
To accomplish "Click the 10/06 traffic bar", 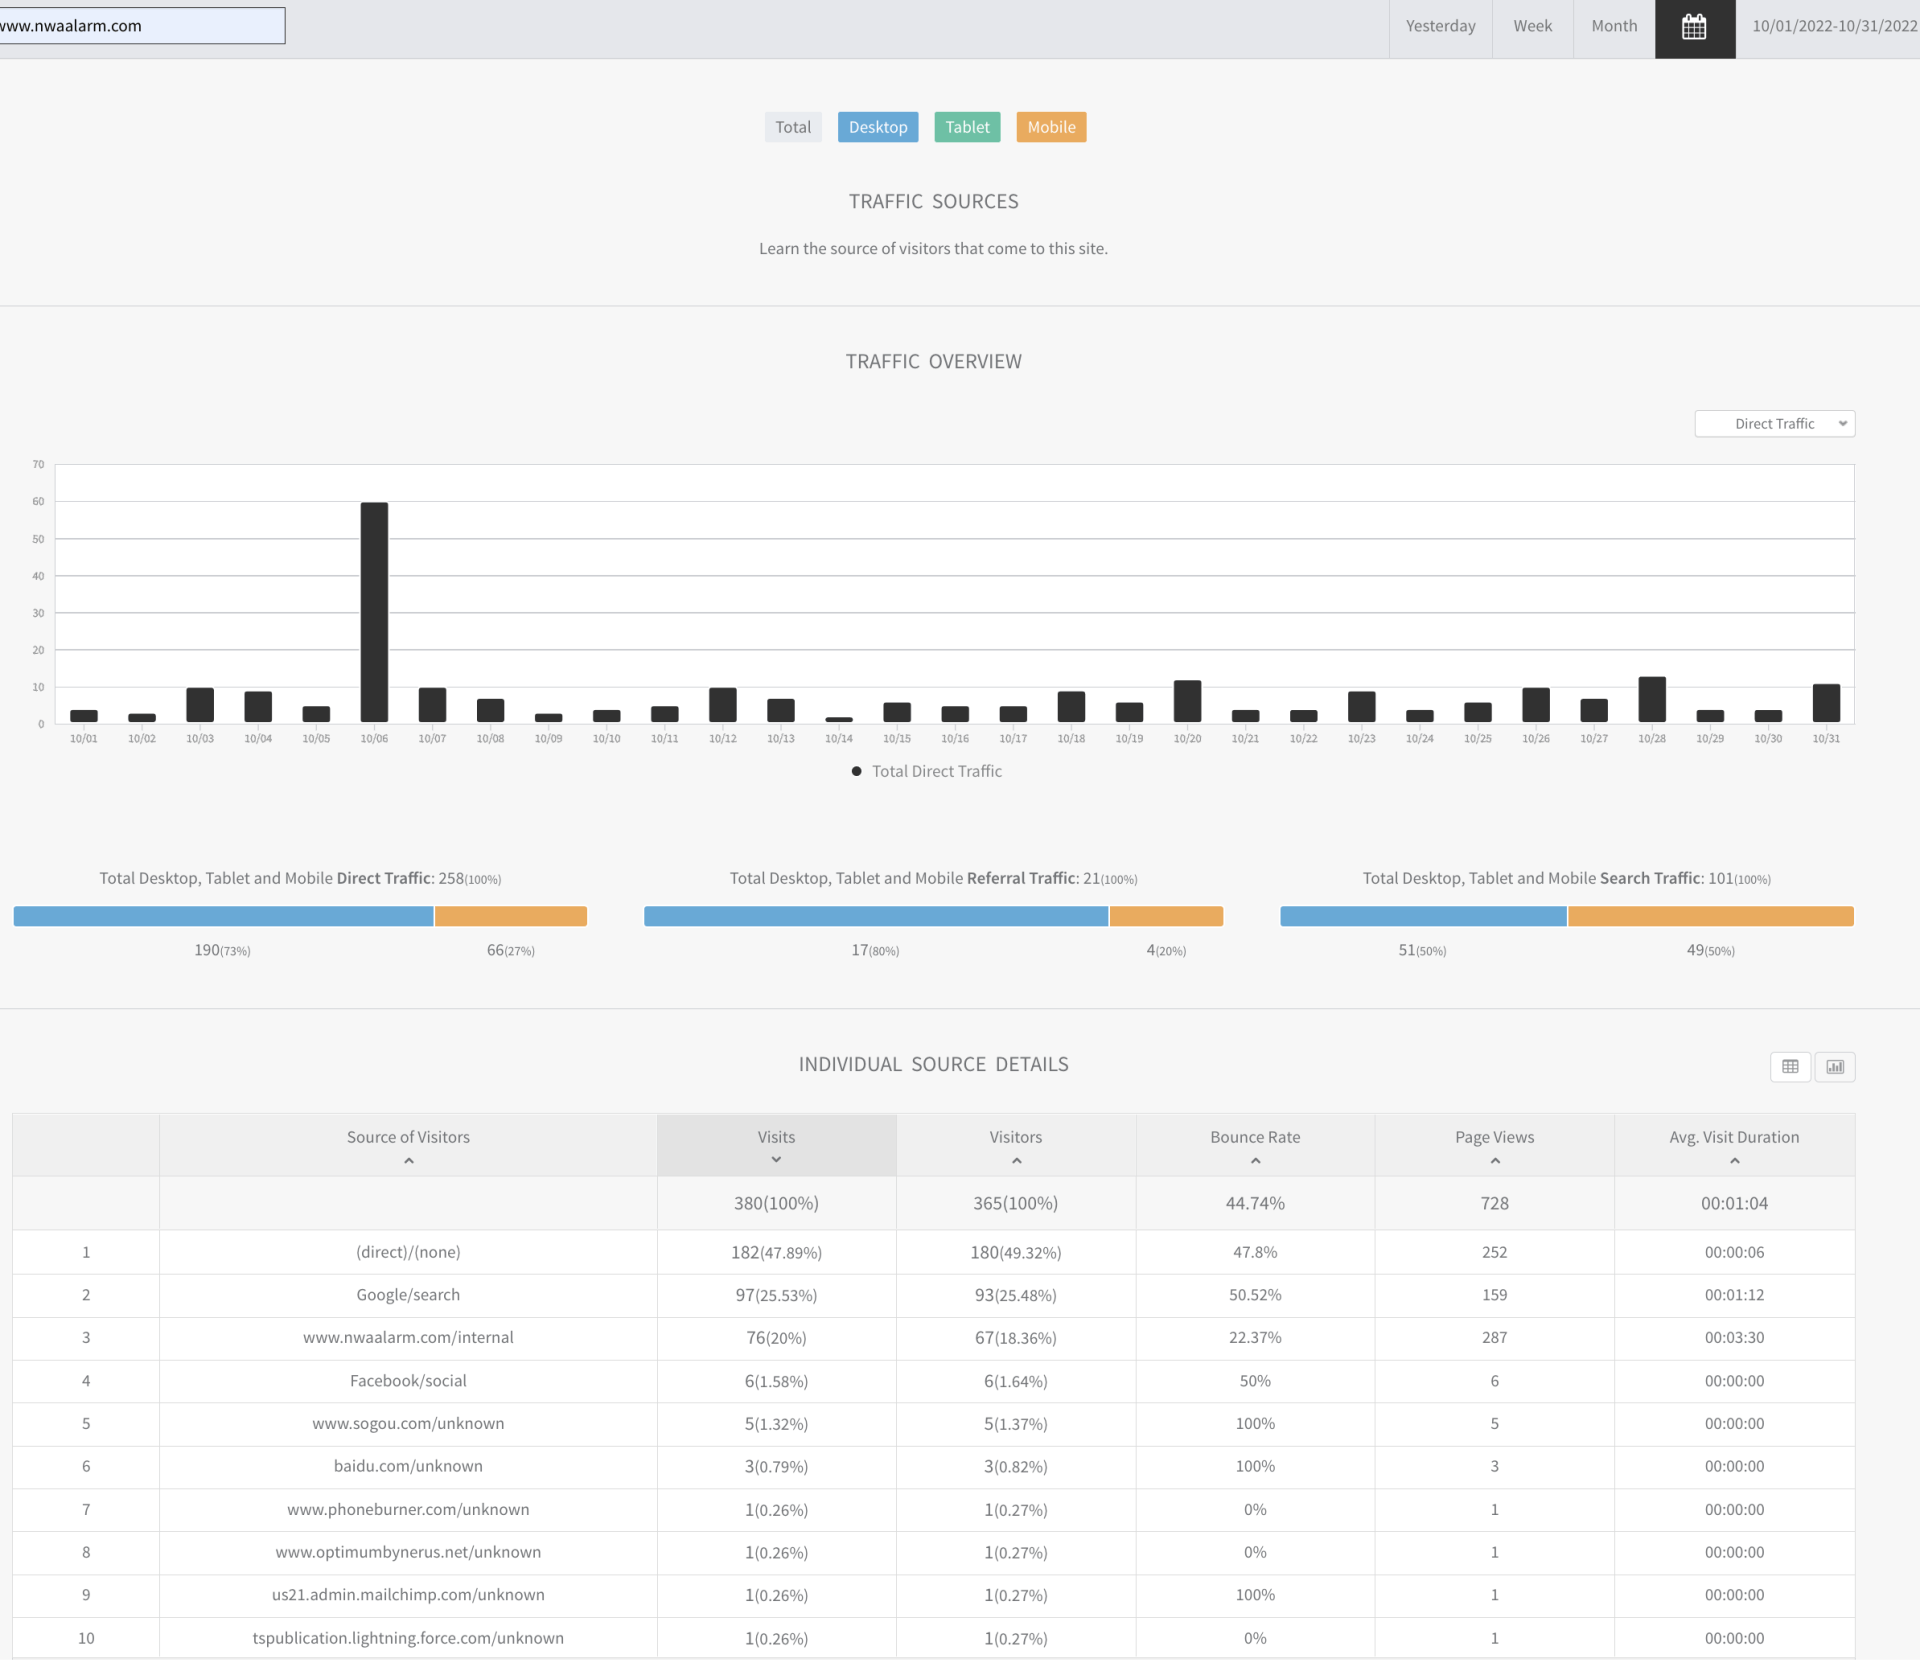I will click(374, 612).
